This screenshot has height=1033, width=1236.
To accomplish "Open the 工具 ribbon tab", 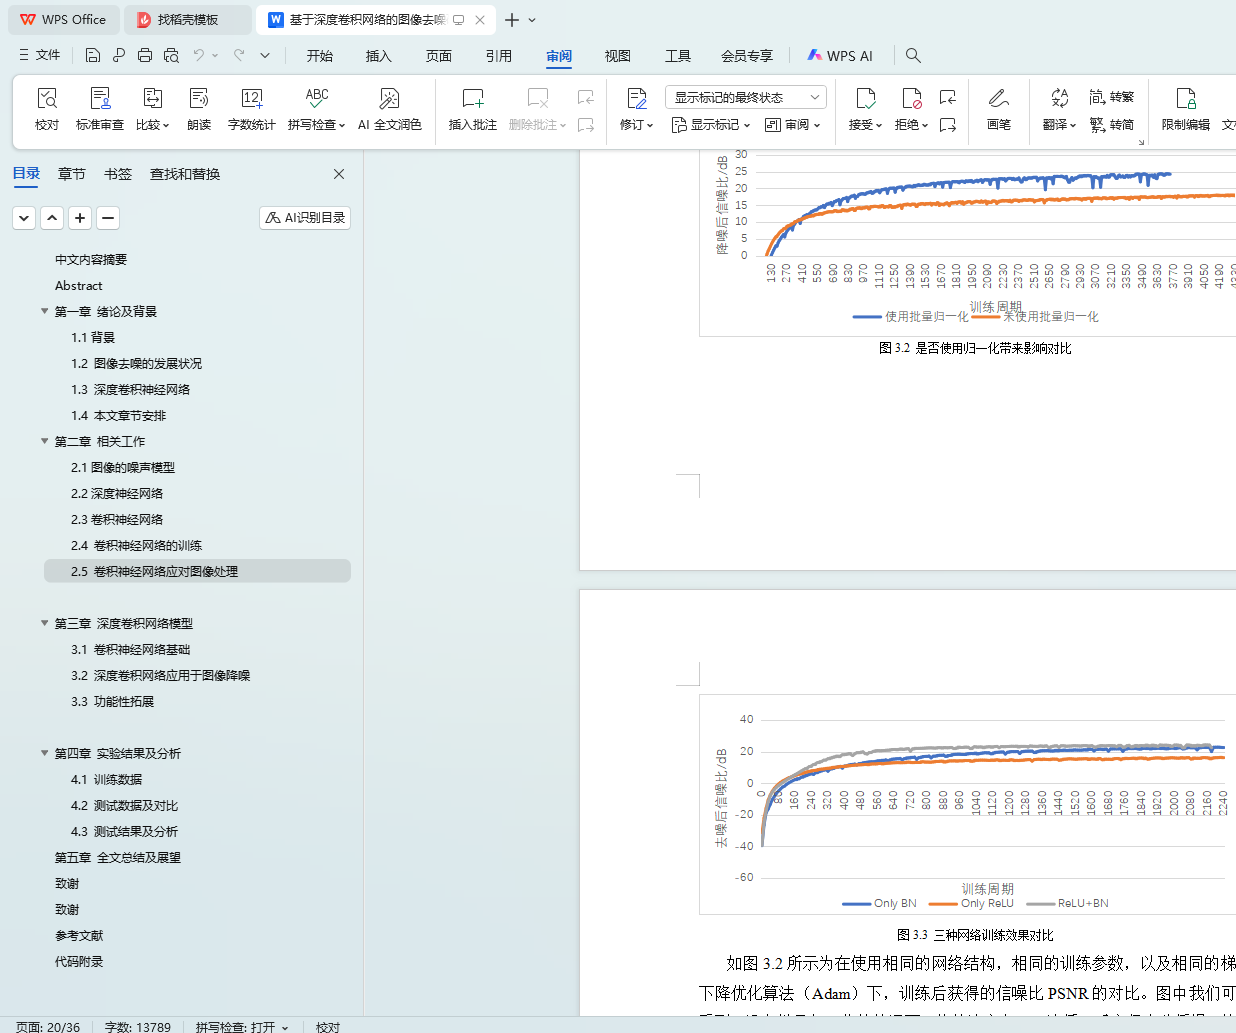I will (x=678, y=56).
